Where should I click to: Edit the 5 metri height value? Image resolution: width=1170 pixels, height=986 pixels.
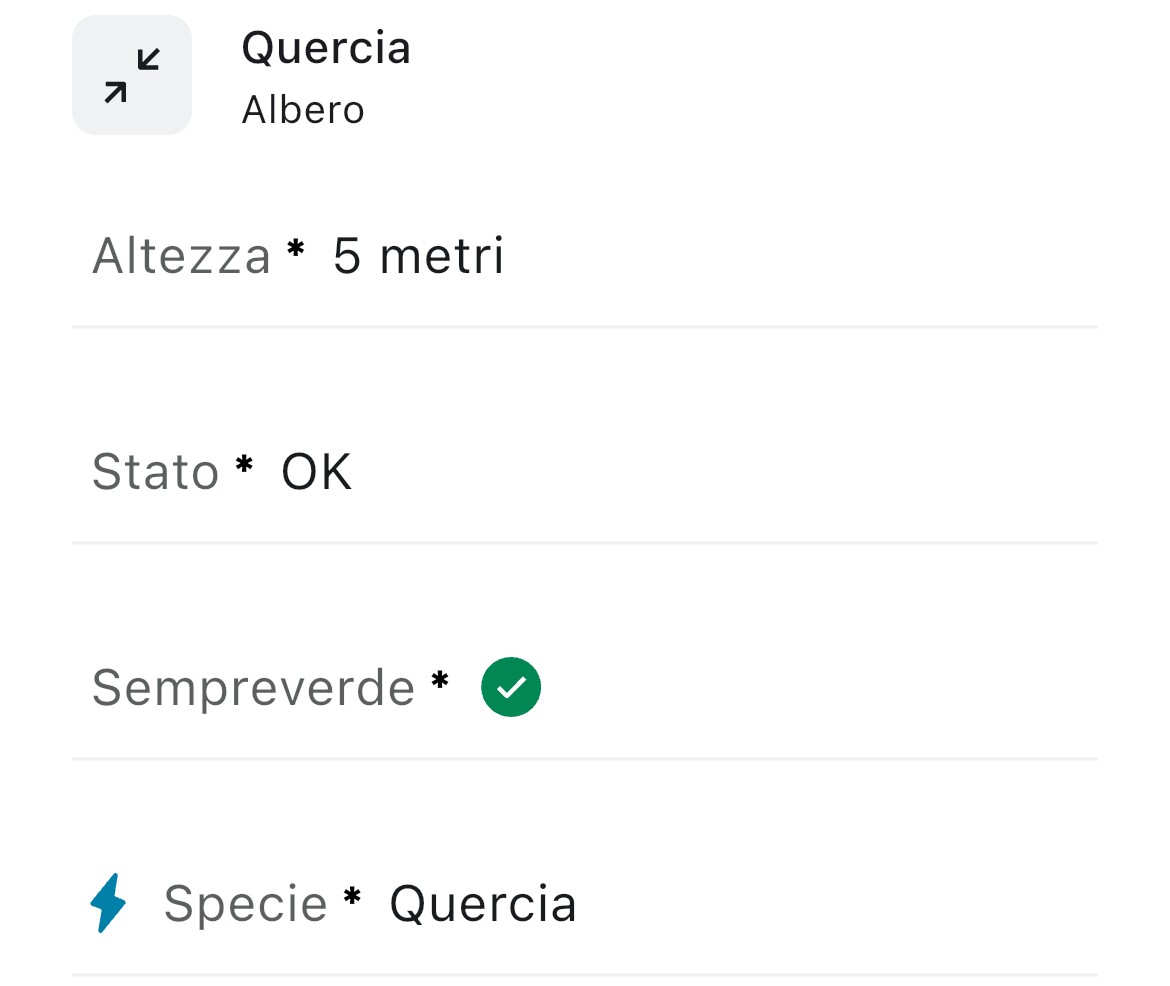(x=418, y=256)
